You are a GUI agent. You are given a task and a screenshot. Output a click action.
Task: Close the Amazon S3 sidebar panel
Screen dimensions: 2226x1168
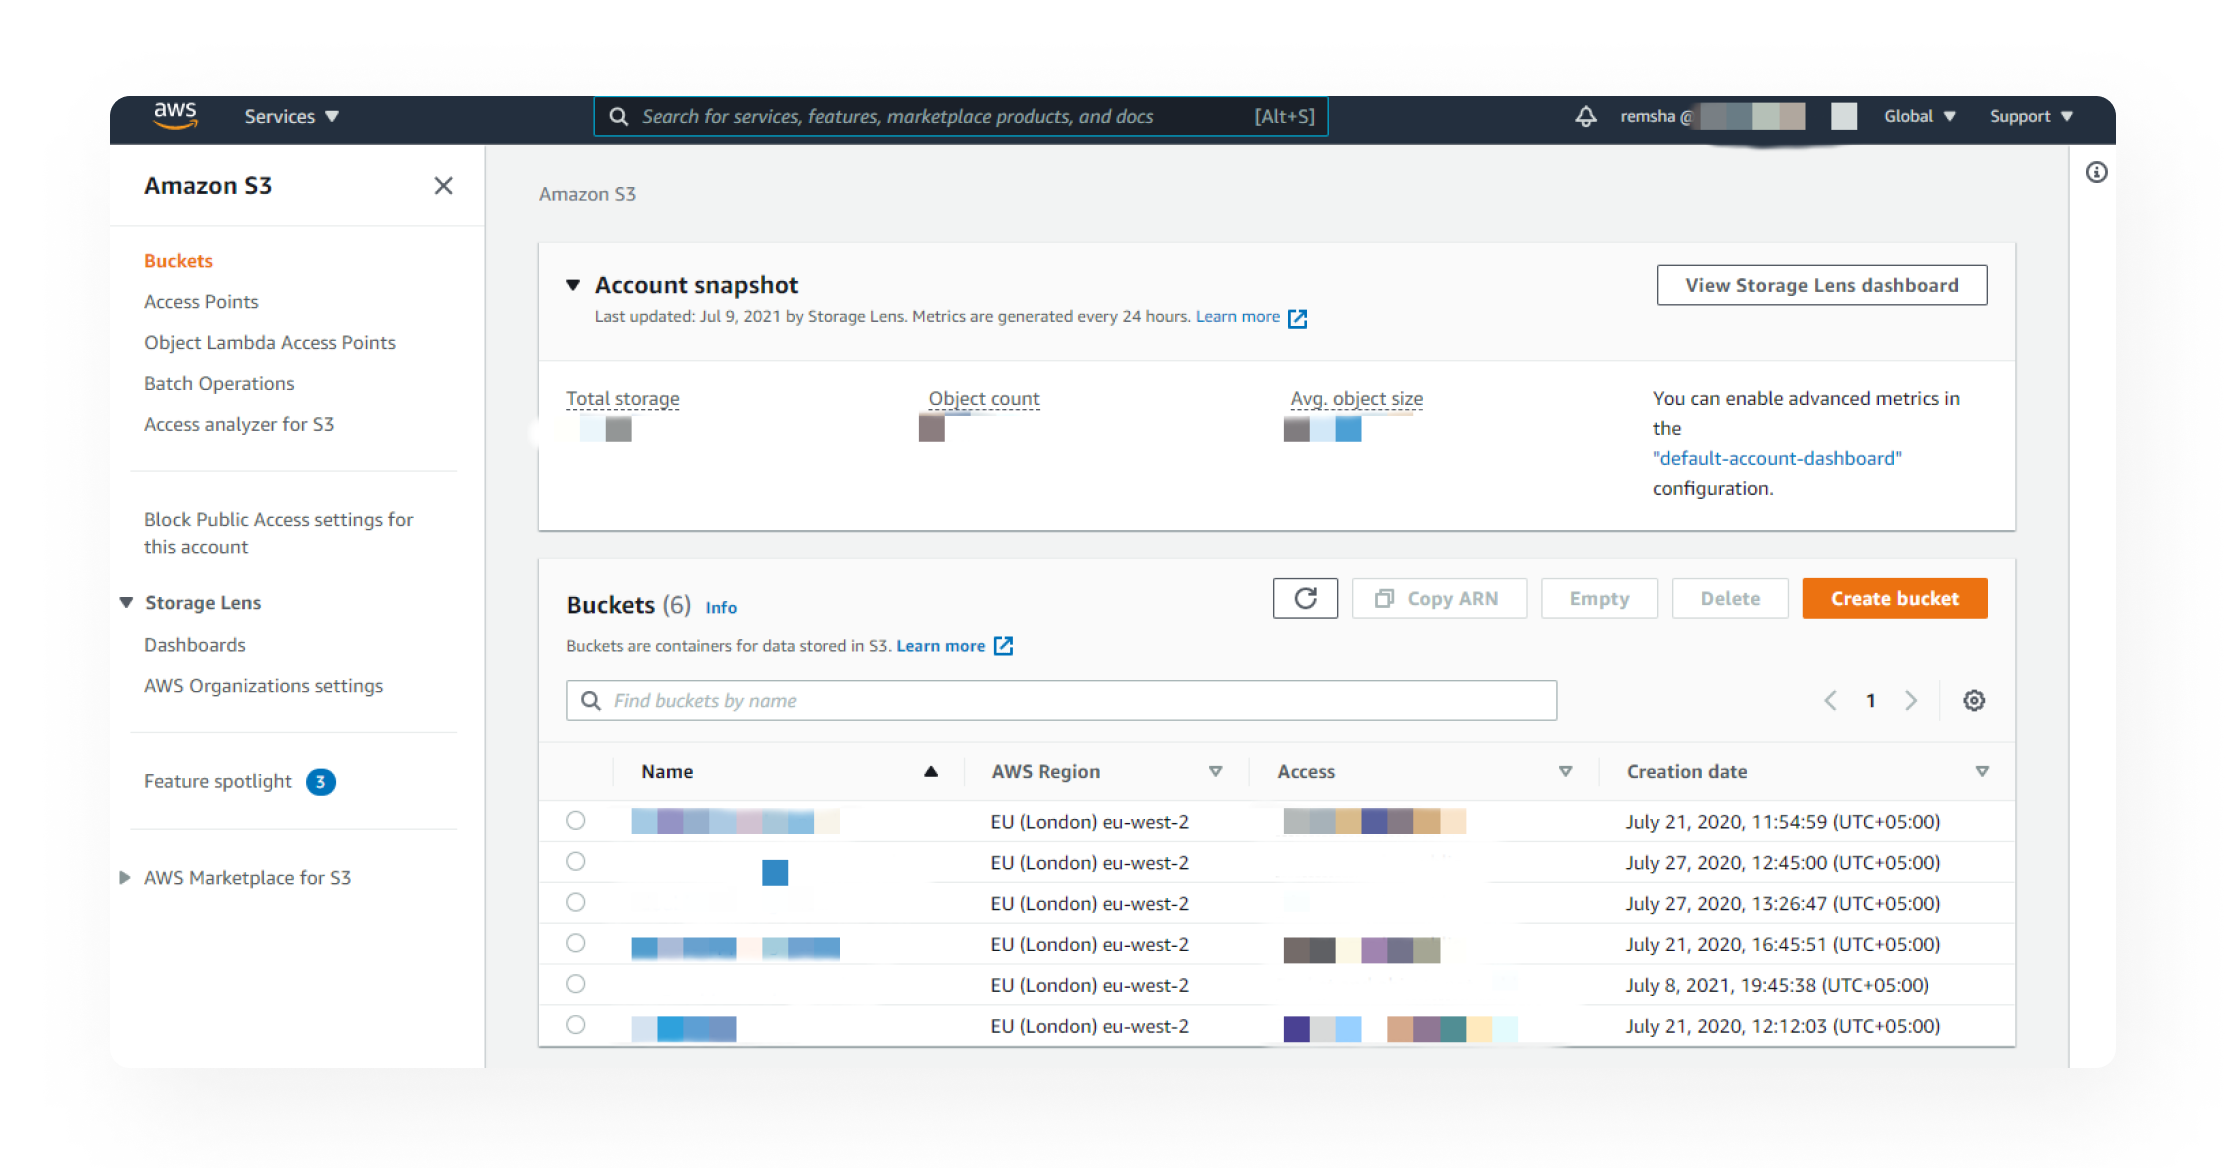[443, 185]
